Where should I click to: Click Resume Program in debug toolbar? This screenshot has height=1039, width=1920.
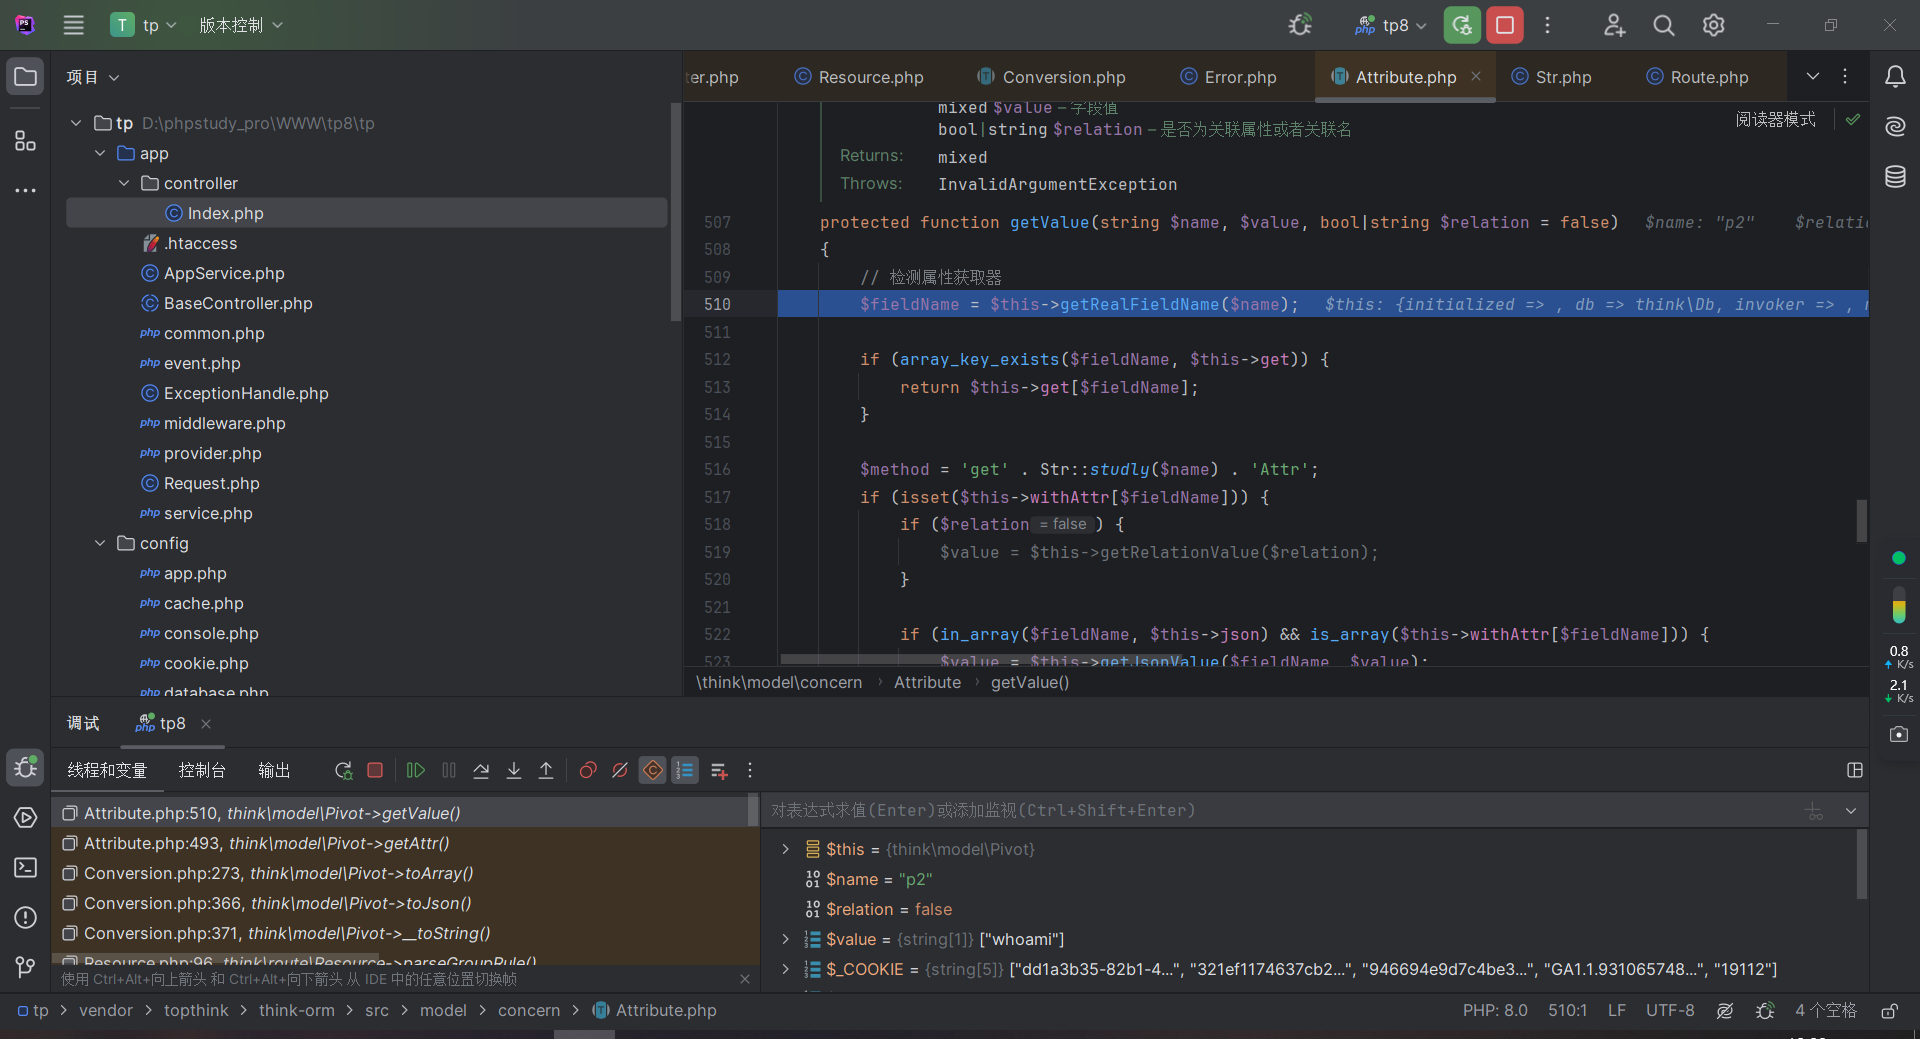[x=416, y=770]
